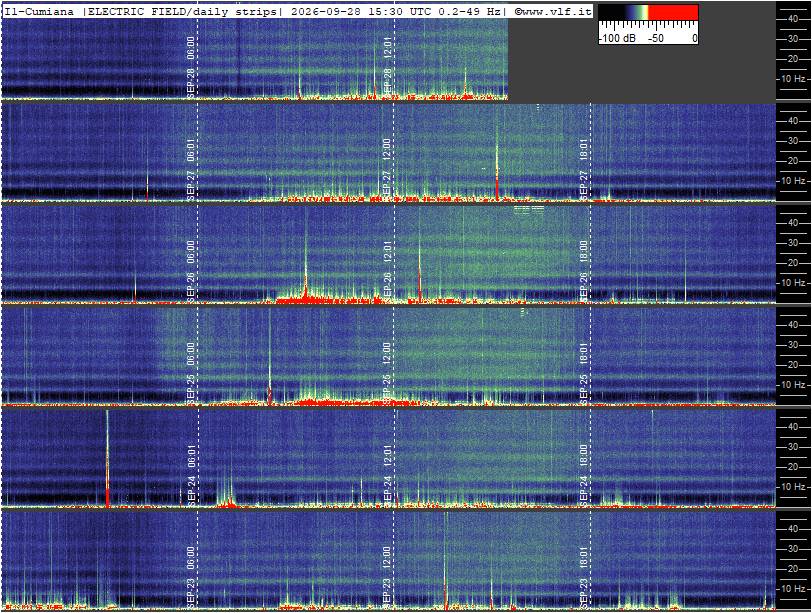Viewport: 812px width, 613px height.
Task: Click the SEP-25 18:01 time marker label
Action: pyautogui.click(x=584, y=373)
